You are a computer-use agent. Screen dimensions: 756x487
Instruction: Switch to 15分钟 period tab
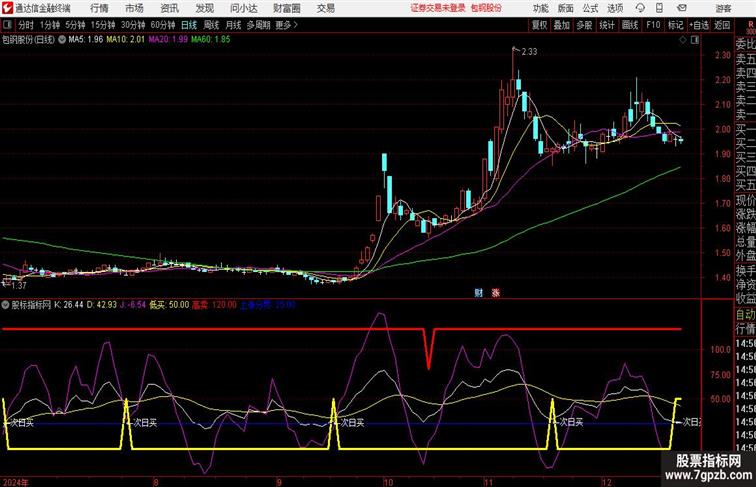[103, 25]
